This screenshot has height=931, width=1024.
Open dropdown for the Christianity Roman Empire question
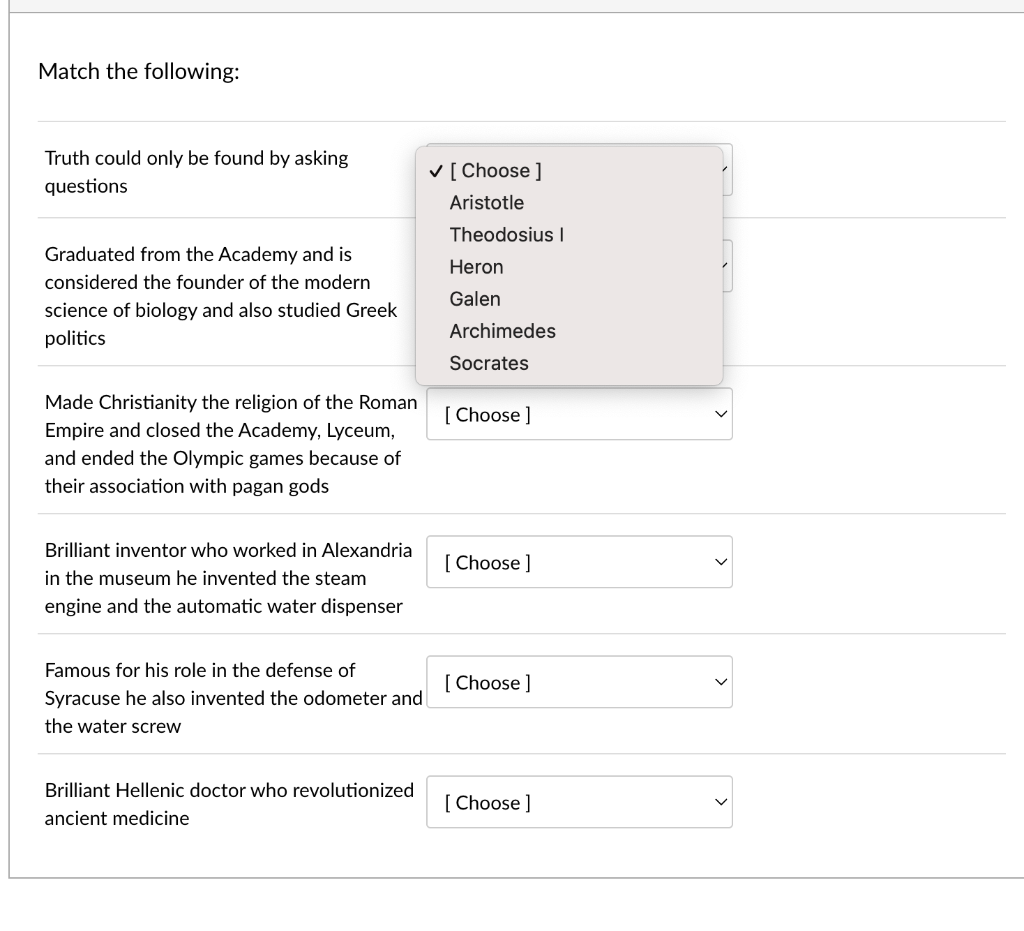[579, 414]
